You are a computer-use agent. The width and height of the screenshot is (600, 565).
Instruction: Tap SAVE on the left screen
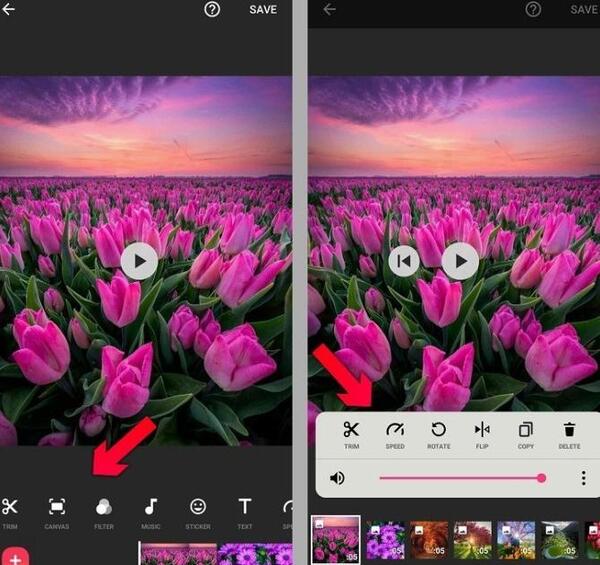pyautogui.click(x=263, y=10)
